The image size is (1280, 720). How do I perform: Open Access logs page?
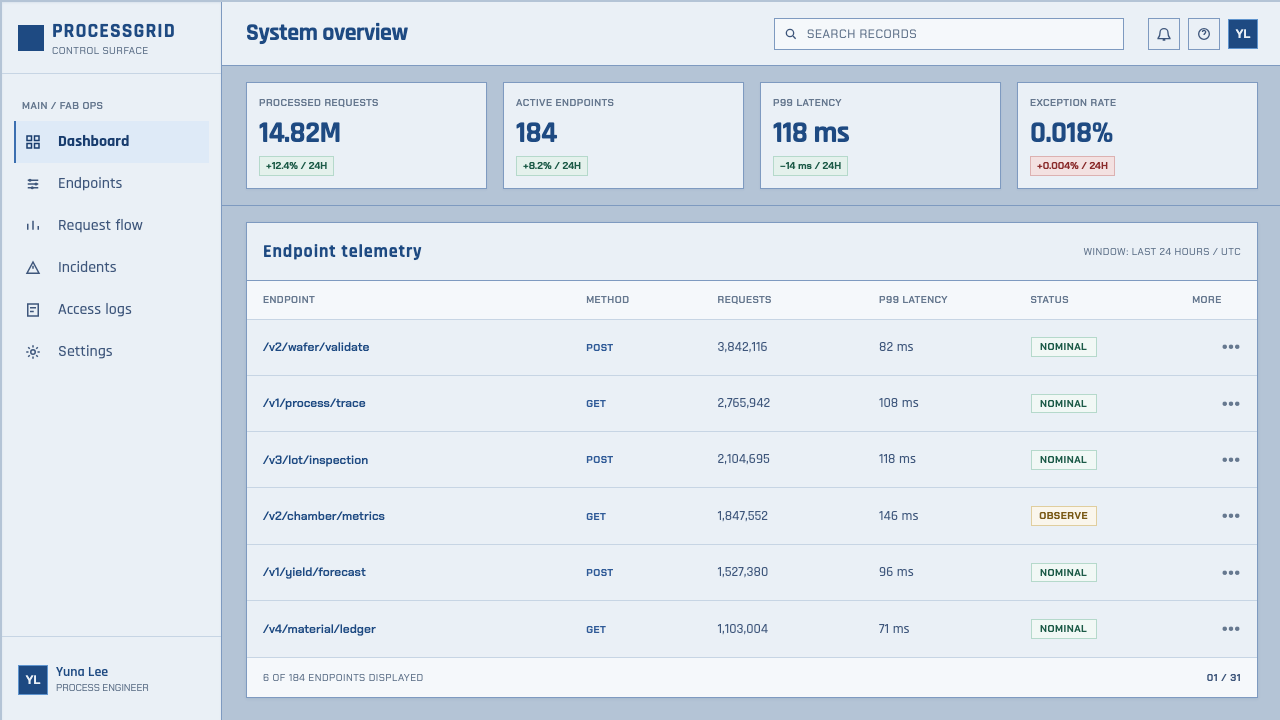point(112,310)
